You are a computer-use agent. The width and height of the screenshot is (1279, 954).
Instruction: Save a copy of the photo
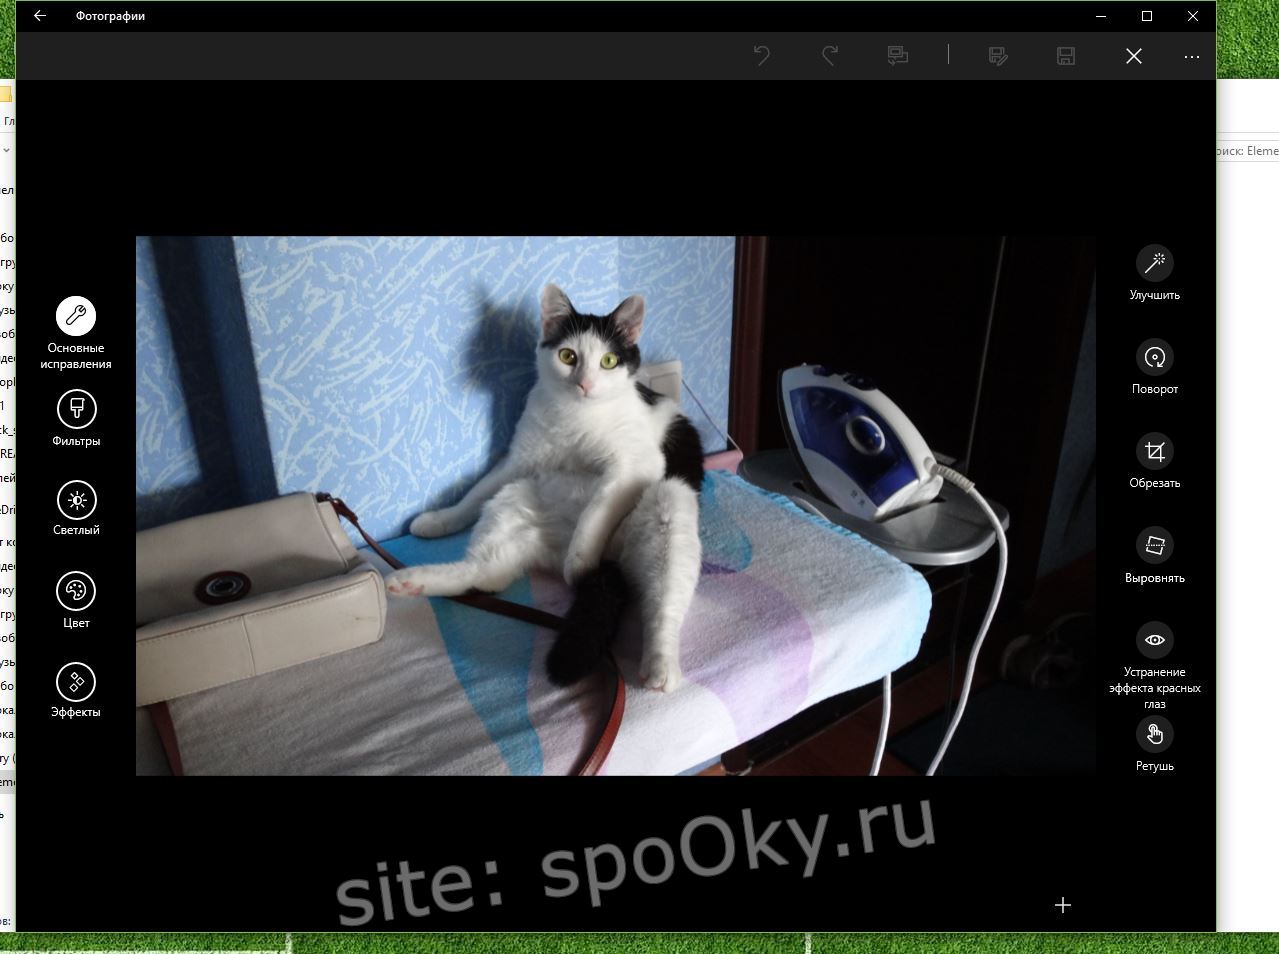pyautogui.click(x=997, y=56)
